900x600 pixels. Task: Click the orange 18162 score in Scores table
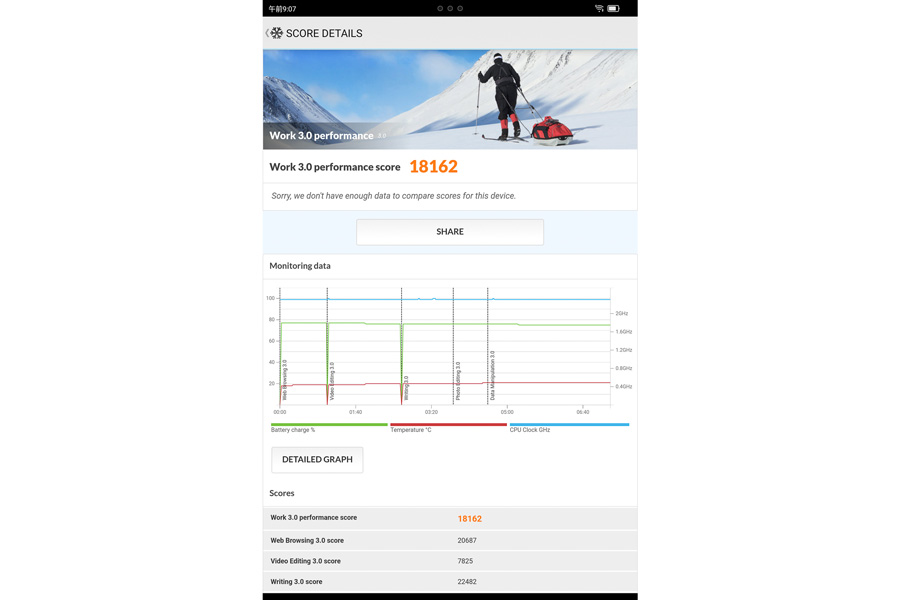[x=470, y=518]
